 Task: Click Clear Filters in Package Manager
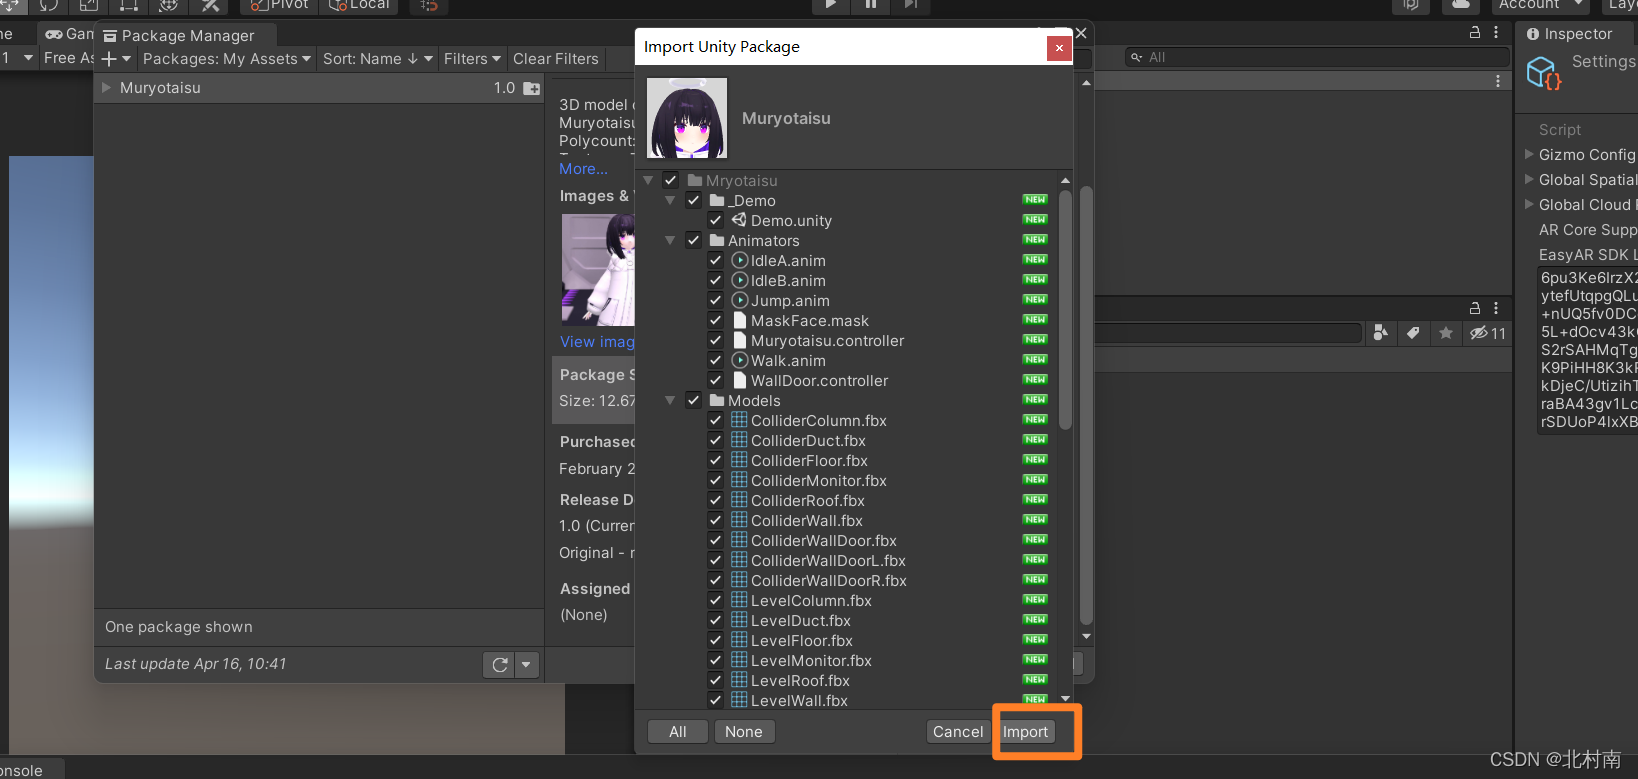556,59
